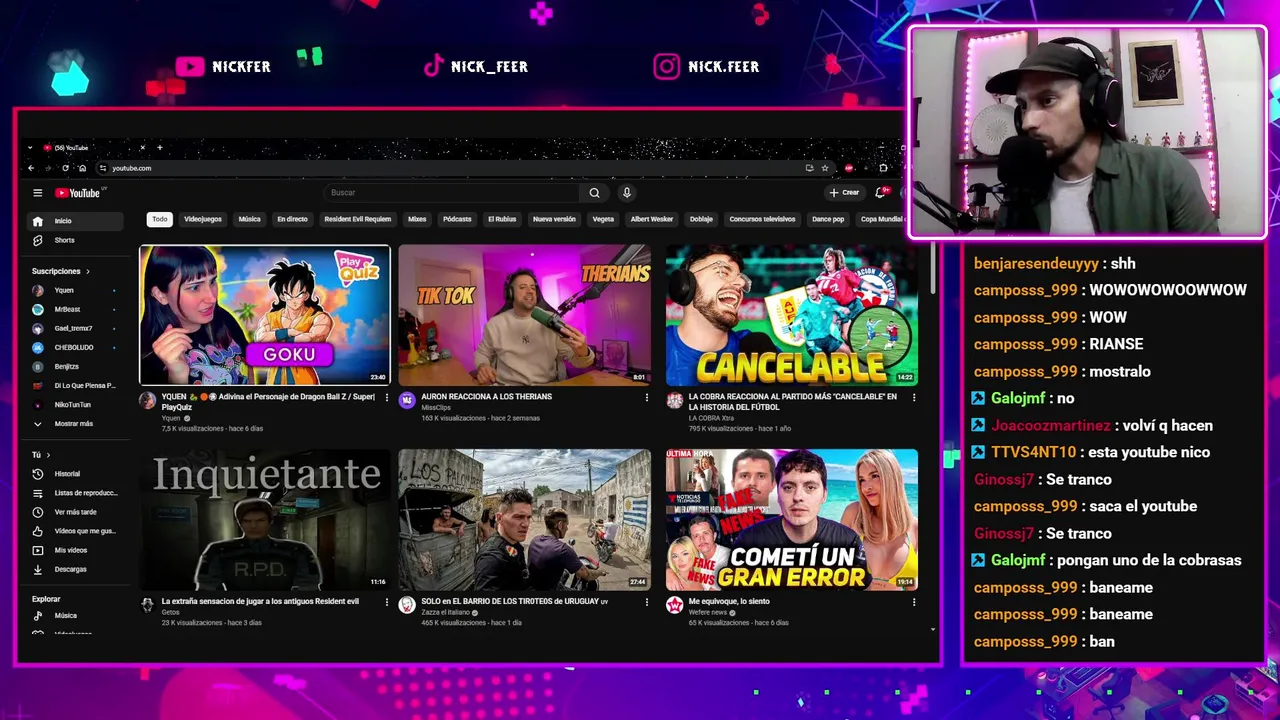Open the Inquietante Resident Evil thumbnail
The width and height of the screenshot is (1280, 720).
tap(265, 519)
